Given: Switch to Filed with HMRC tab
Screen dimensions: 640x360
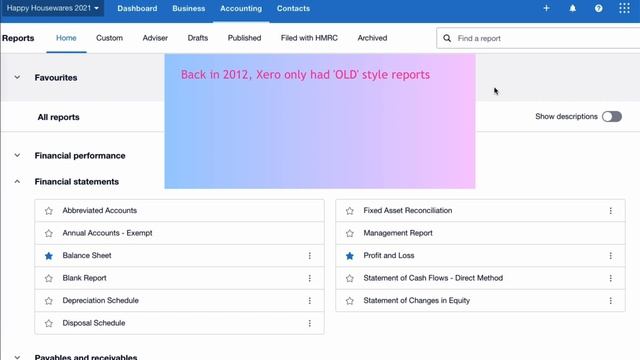Looking at the screenshot, I should tap(309, 38).
